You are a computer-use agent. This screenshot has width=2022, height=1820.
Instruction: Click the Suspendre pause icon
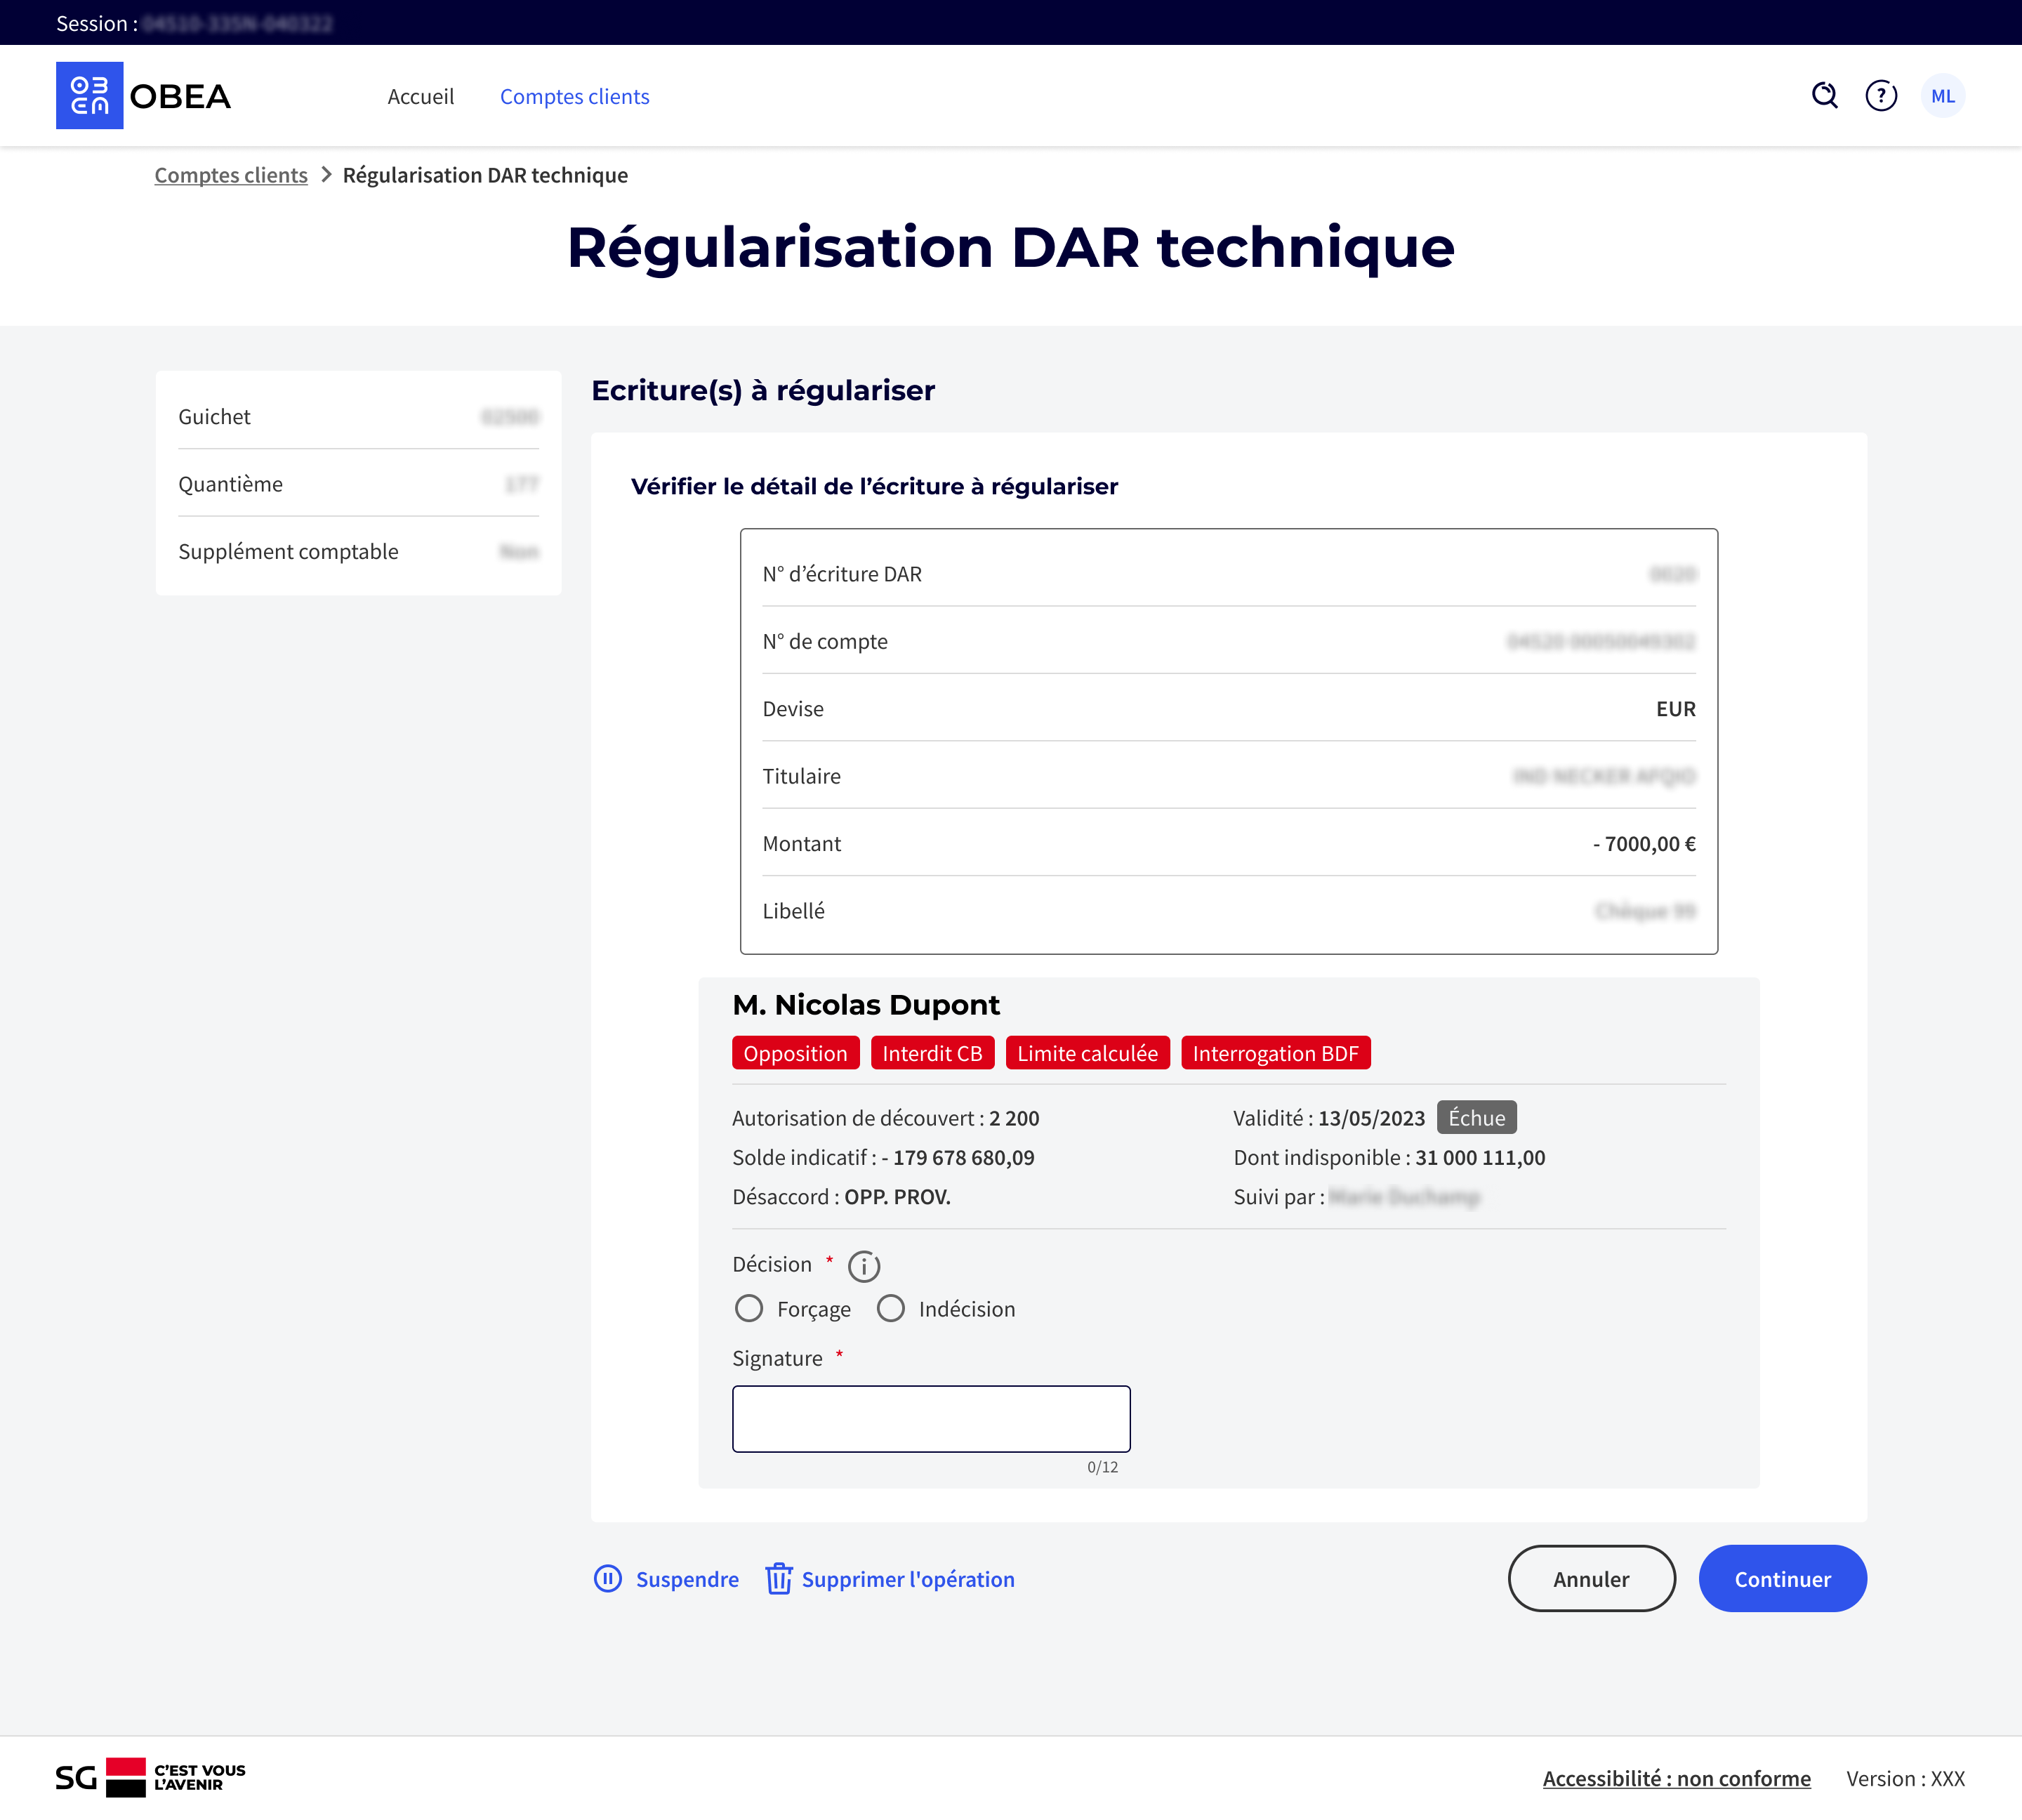tap(608, 1578)
